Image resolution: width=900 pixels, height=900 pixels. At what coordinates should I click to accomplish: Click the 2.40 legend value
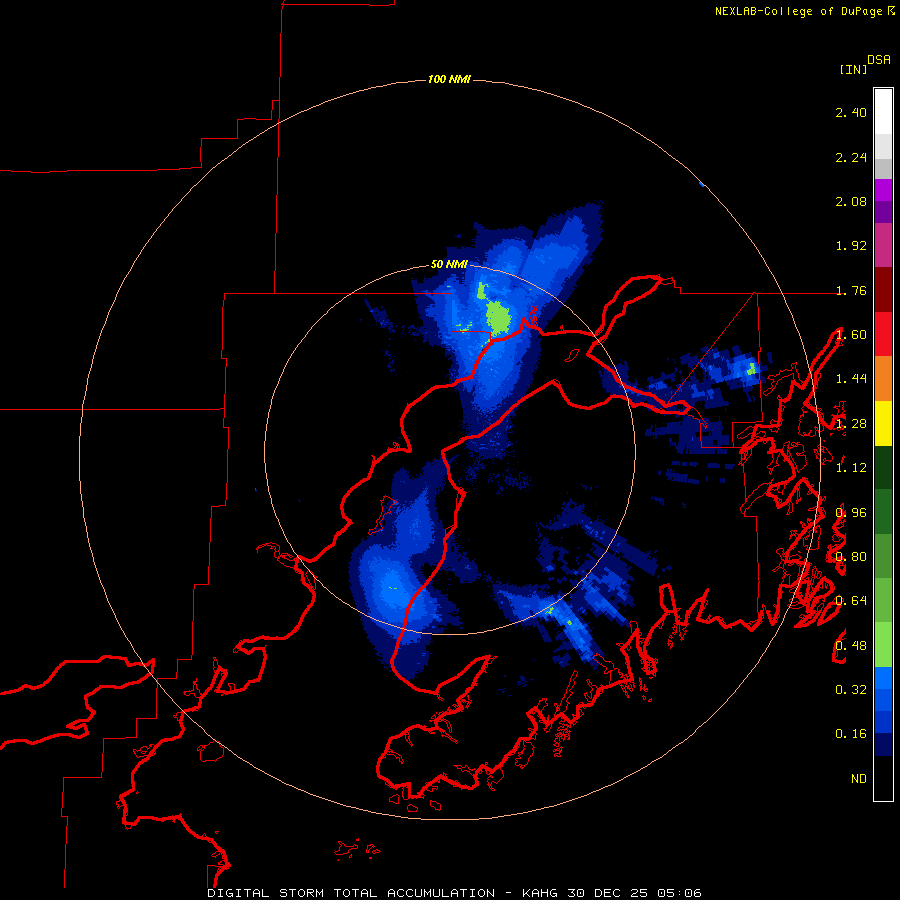click(x=851, y=112)
